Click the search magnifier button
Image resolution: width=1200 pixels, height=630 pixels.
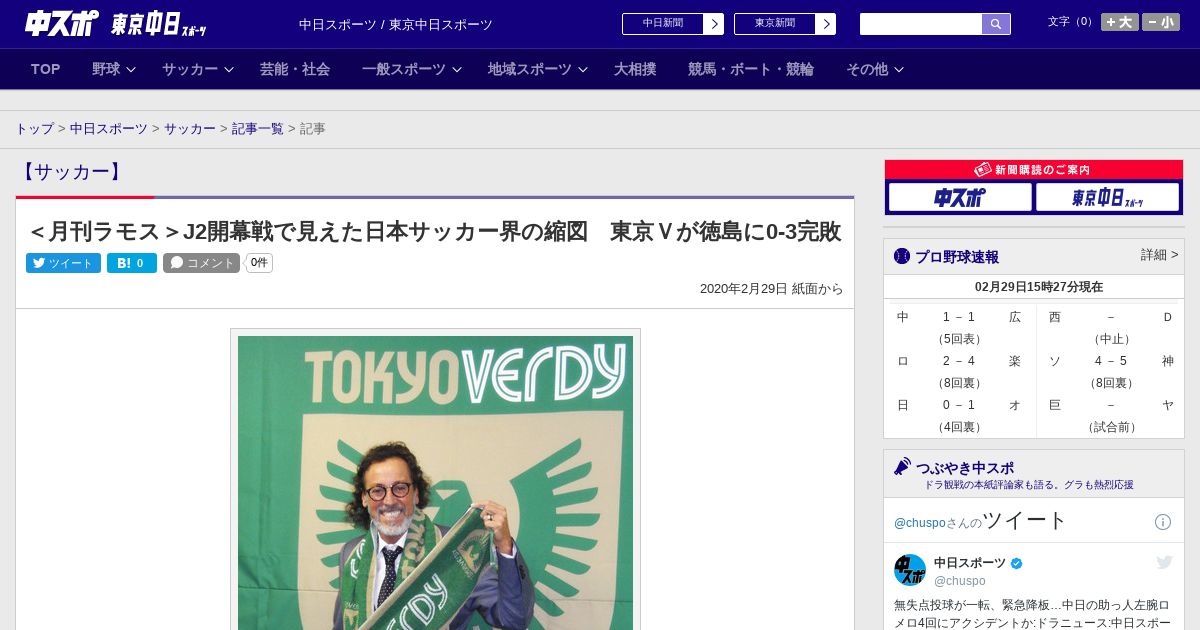(996, 24)
